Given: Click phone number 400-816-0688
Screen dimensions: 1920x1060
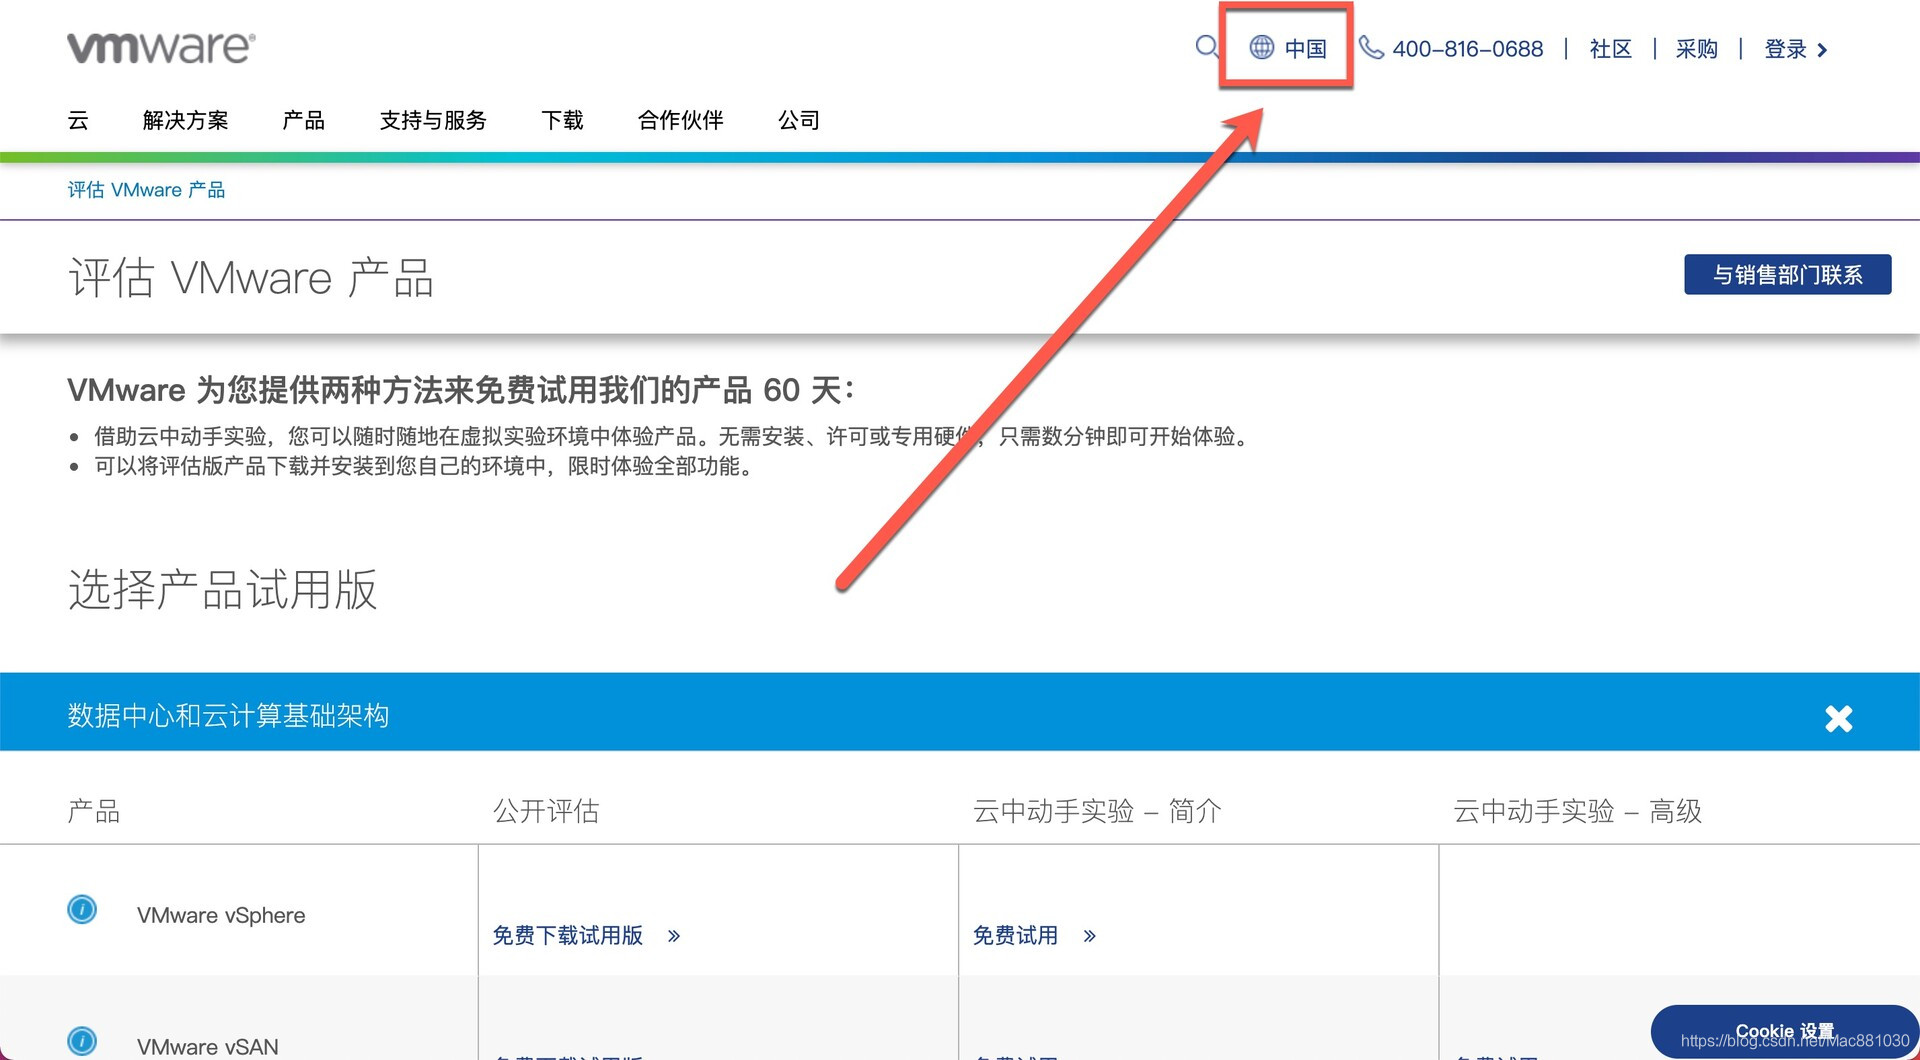Looking at the screenshot, I should 1468,49.
